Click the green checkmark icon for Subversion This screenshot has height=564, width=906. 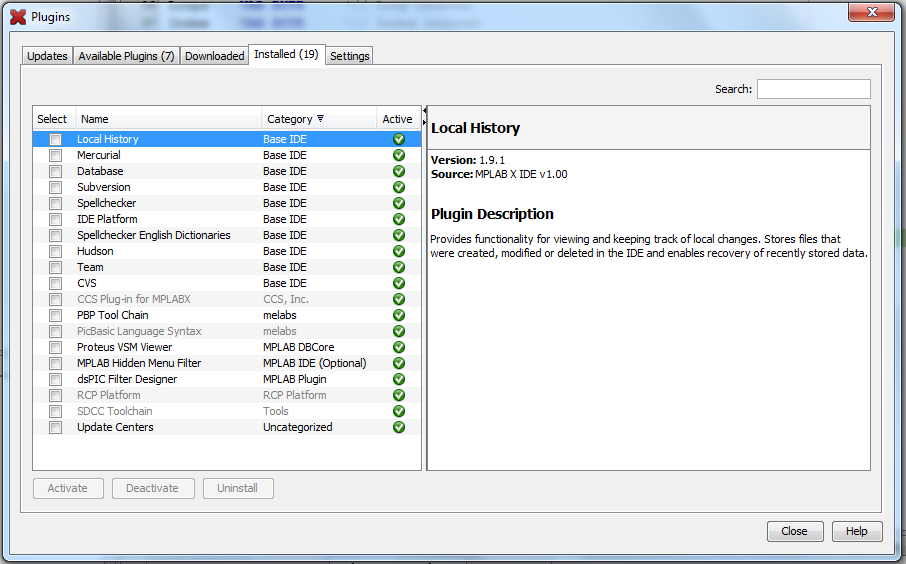(x=399, y=187)
